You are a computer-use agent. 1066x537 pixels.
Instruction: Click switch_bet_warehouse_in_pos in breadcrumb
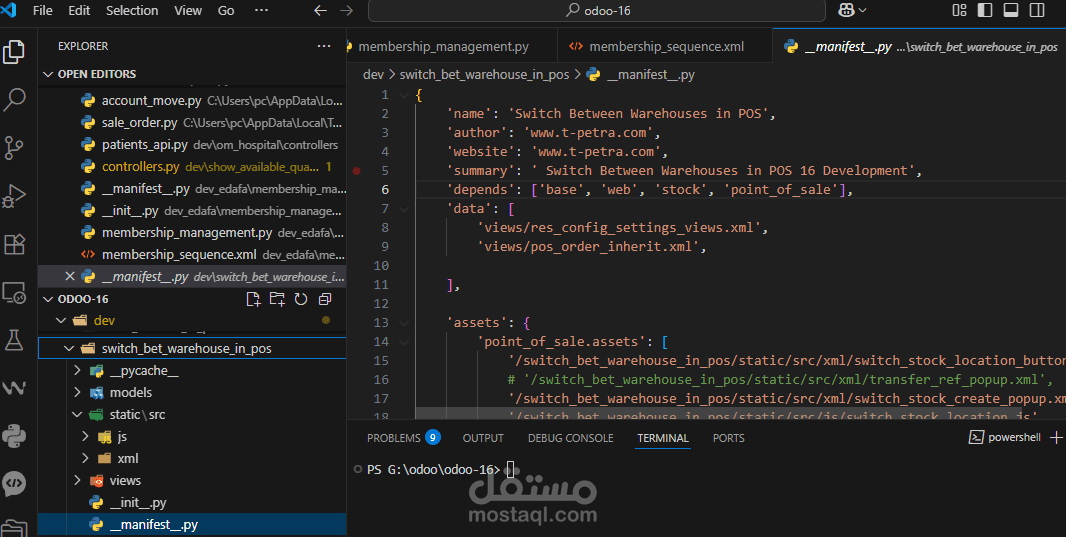(484, 75)
